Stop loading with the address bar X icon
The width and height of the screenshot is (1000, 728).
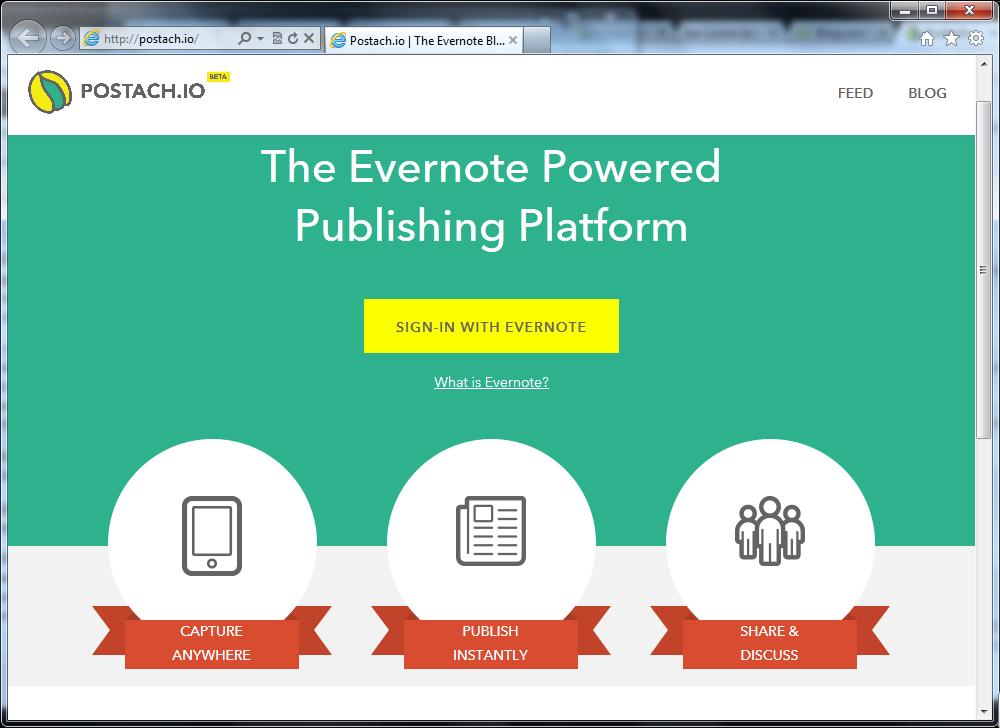309,38
